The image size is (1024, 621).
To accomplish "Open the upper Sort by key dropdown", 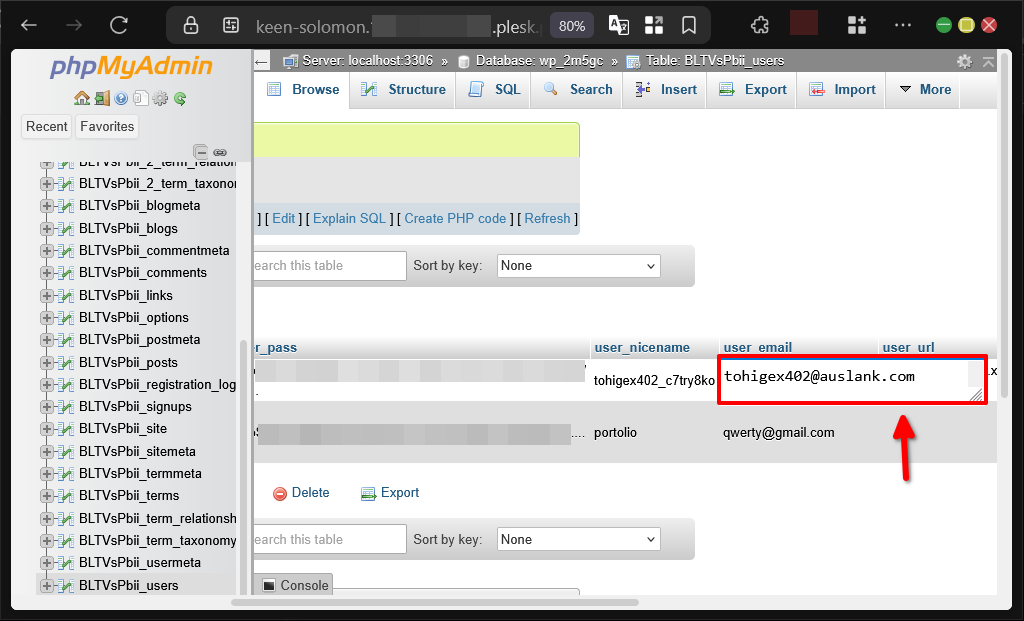I will click(x=578, y=266).
